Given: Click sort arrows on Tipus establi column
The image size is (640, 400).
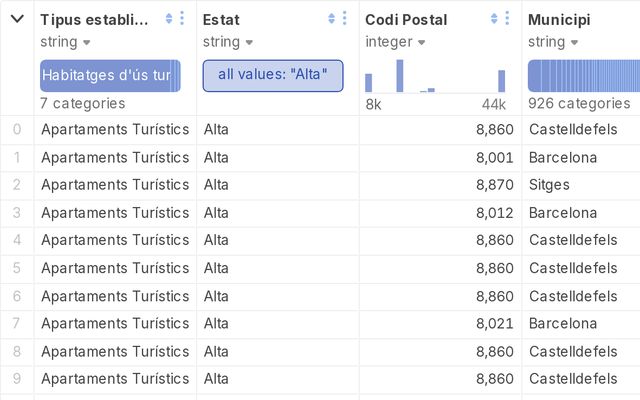Looking at the screenshot, I should pyautogui.click(x=169, y=18).
